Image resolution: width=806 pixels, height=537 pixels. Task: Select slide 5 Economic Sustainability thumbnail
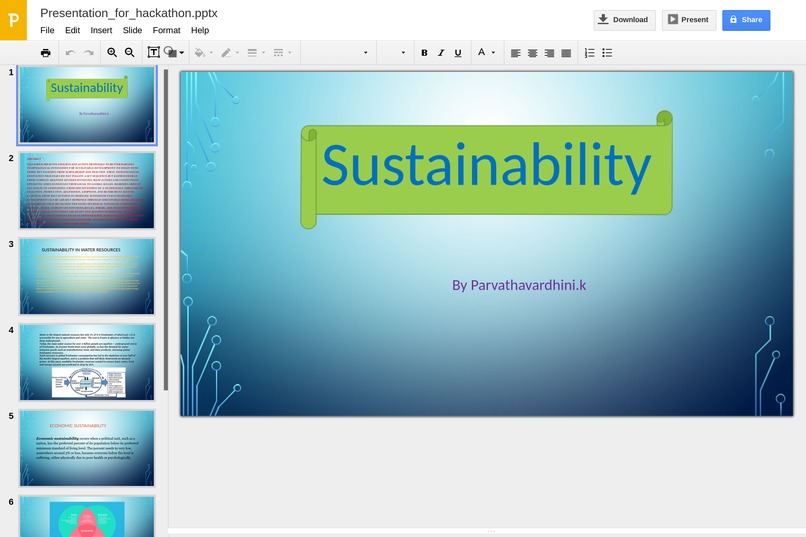pos(87,448)
